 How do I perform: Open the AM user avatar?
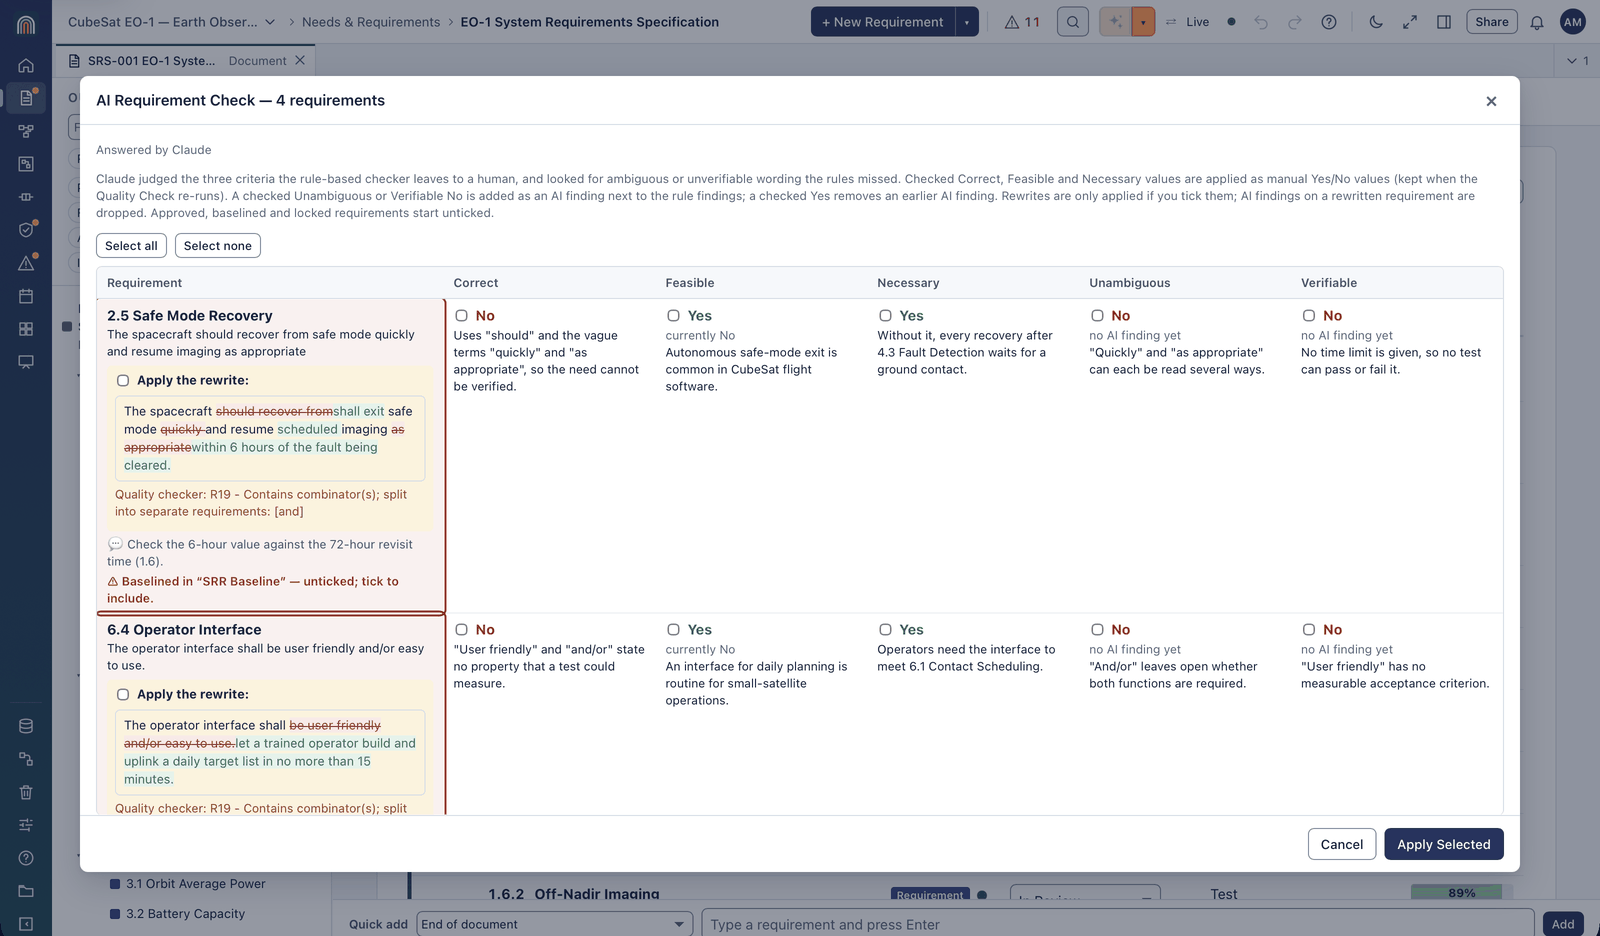click(x=1573, y=22)
